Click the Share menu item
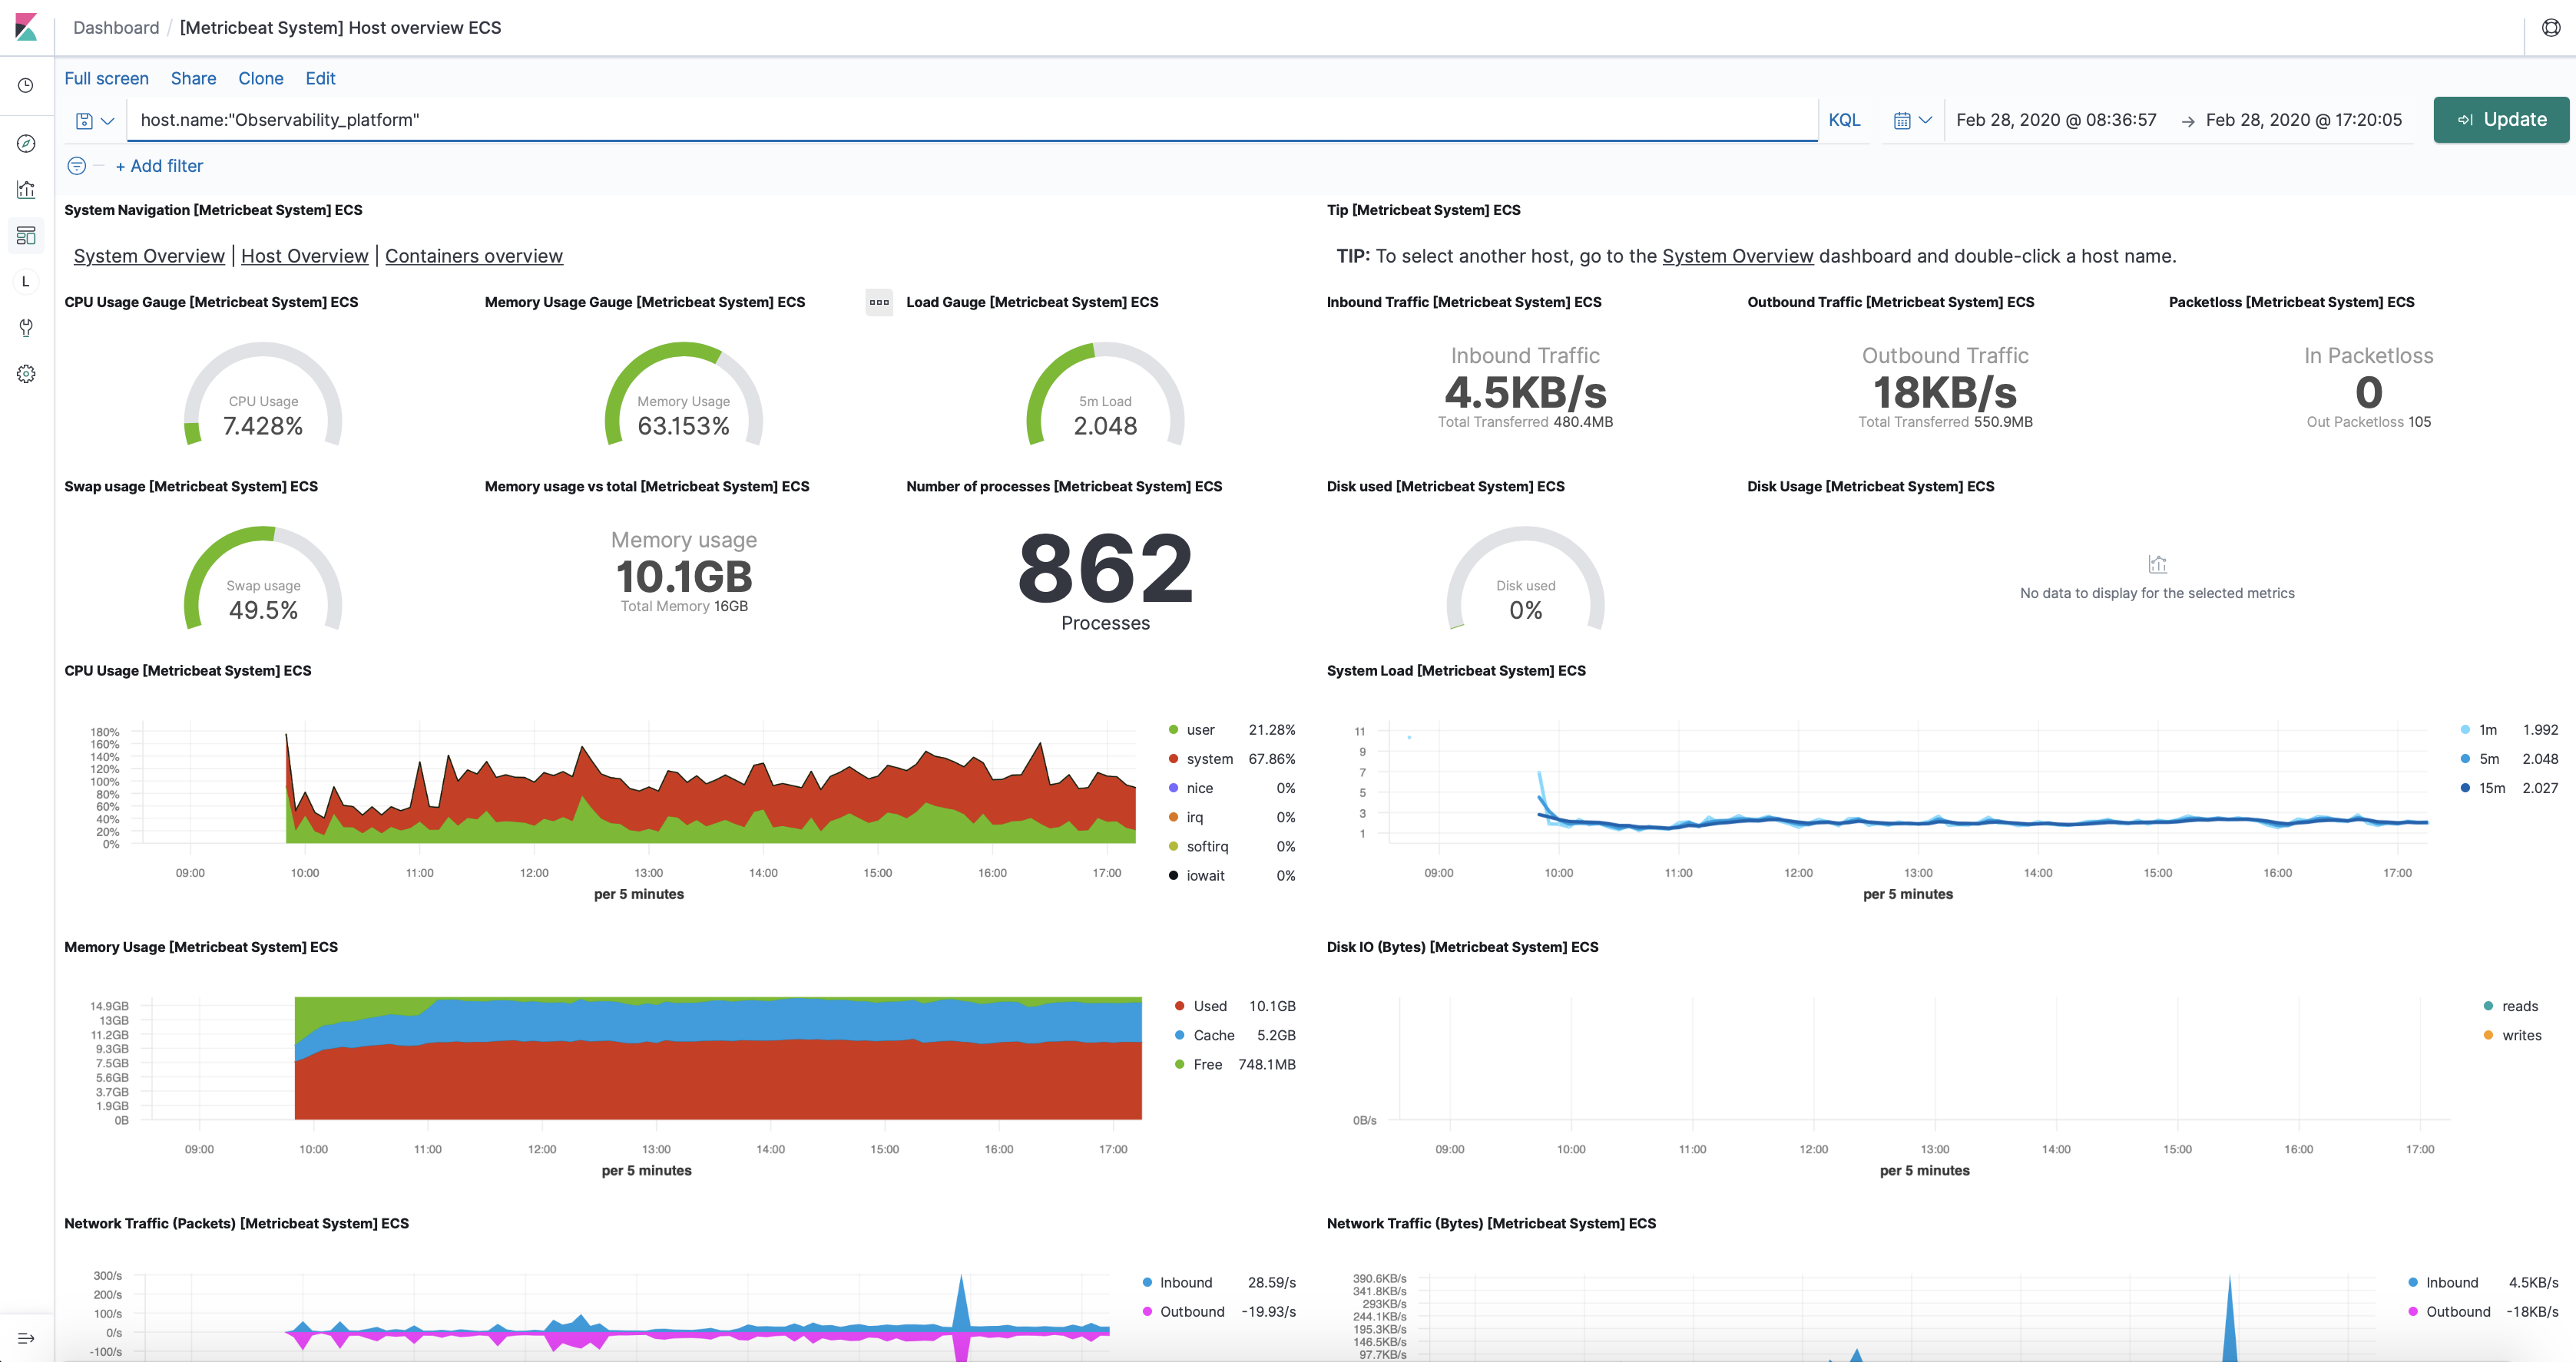Screen dimensions: 2576x1362 (x=193, y=78)
